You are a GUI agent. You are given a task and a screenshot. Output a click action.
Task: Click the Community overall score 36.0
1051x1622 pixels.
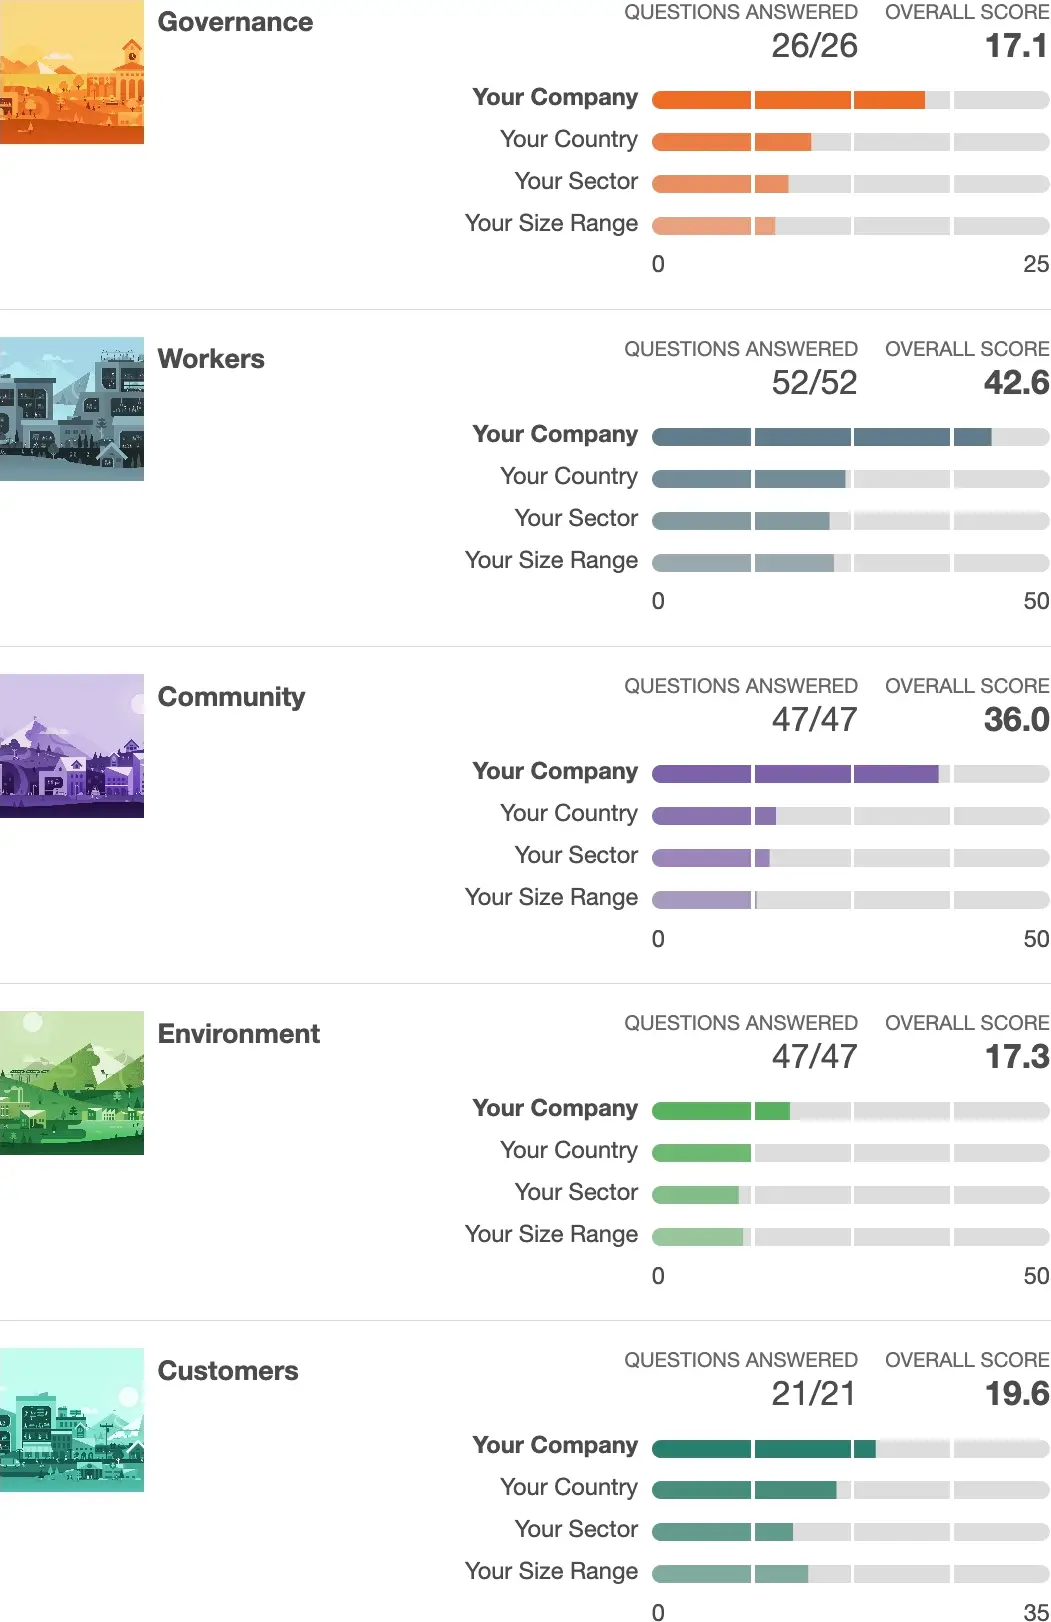pos(1016,720)
